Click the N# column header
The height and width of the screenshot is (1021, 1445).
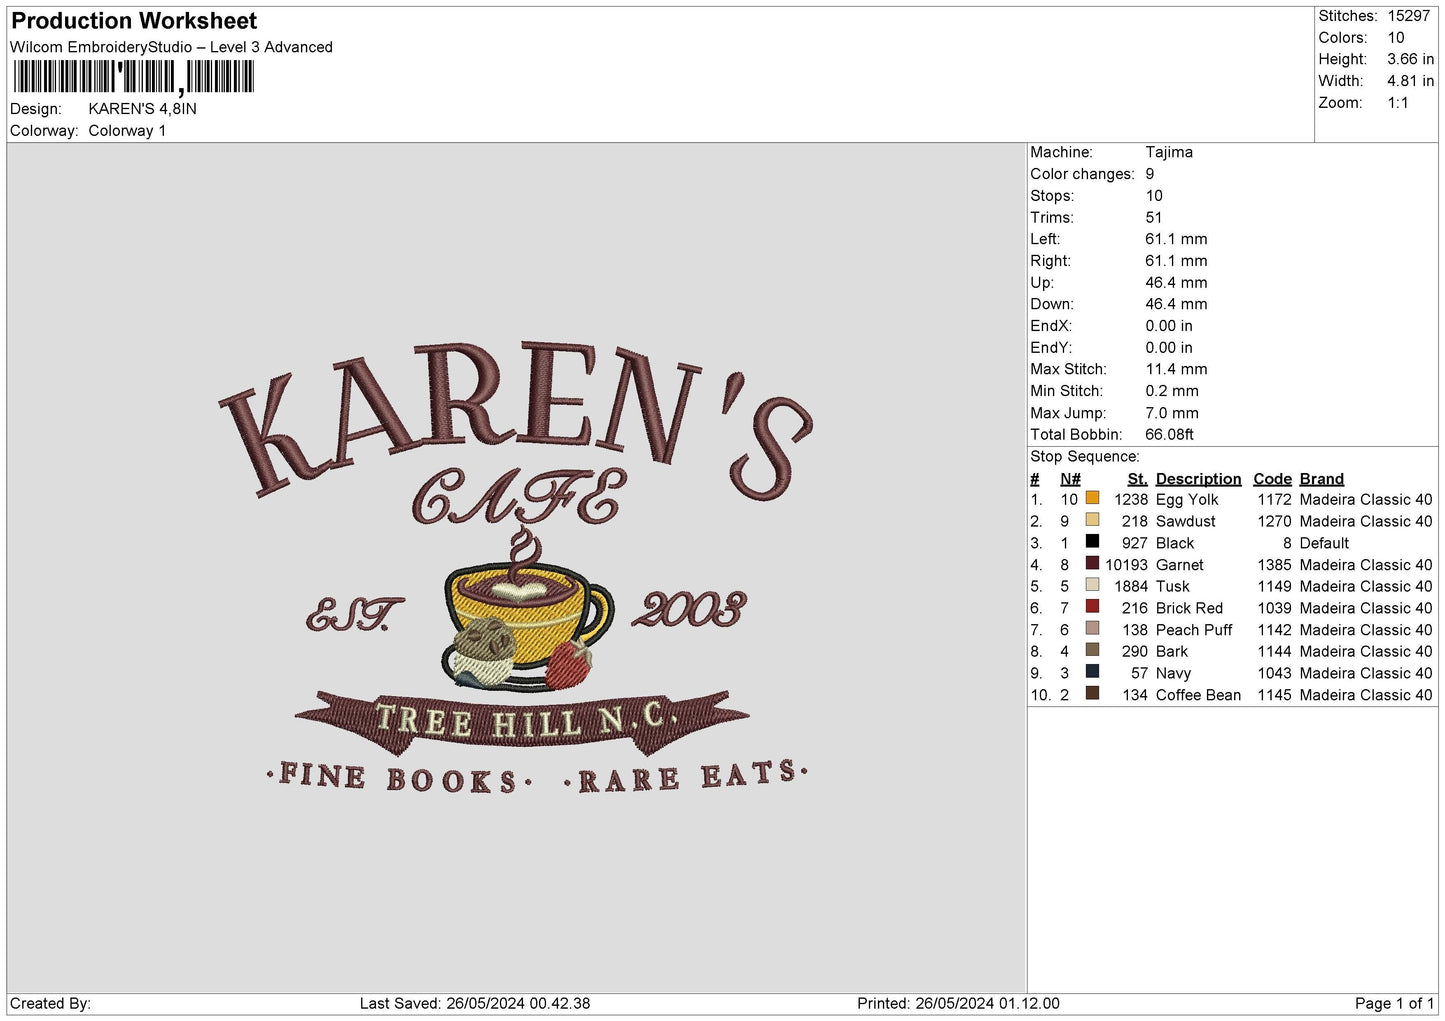(1070, 479)
